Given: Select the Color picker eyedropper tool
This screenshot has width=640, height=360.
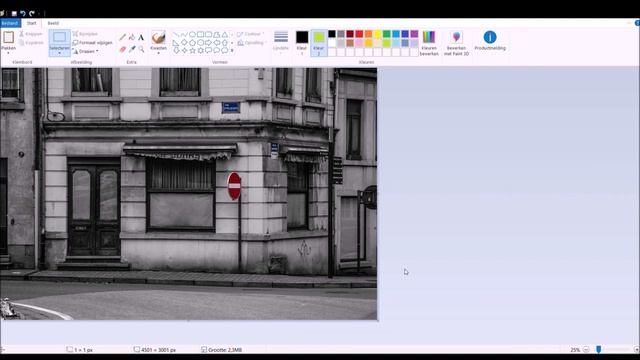Looking at the screenshot, I should coord(132,49).
